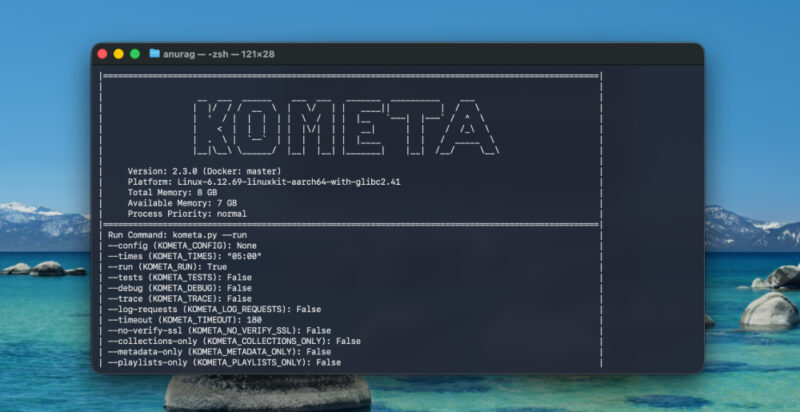
Task: Click the 'Process Priority: normal' line
Action: 187,214
